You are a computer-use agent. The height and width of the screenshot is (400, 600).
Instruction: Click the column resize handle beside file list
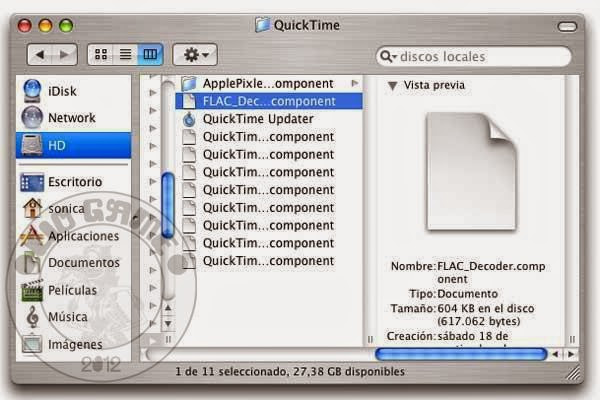370,339
